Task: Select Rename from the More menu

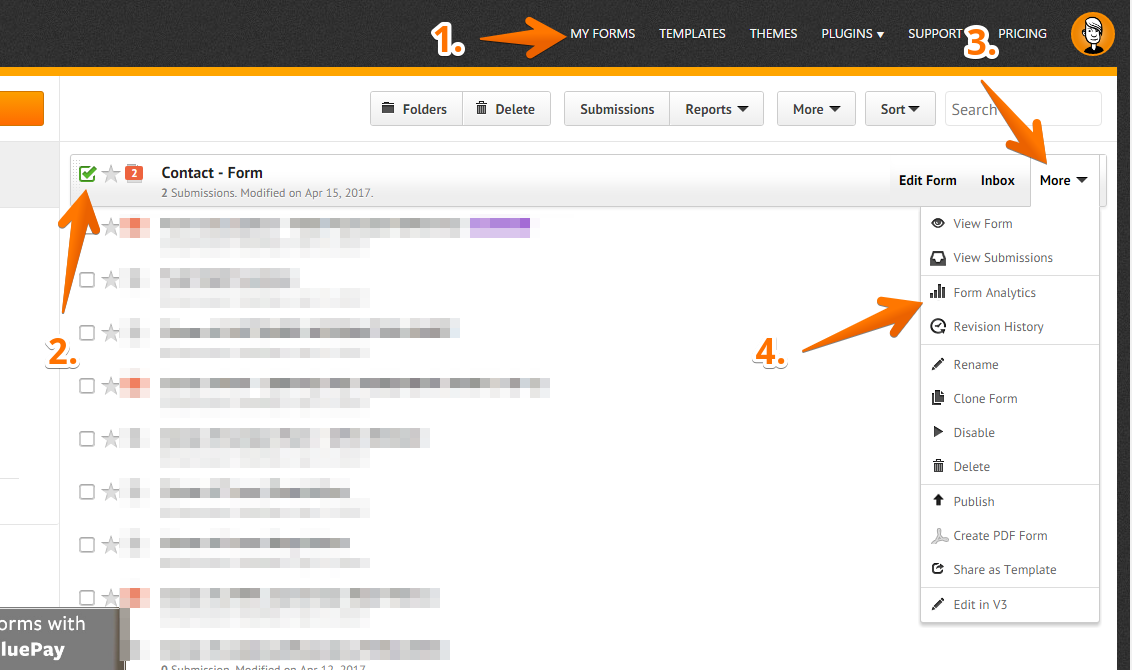Action: click(x=975, y=365)
